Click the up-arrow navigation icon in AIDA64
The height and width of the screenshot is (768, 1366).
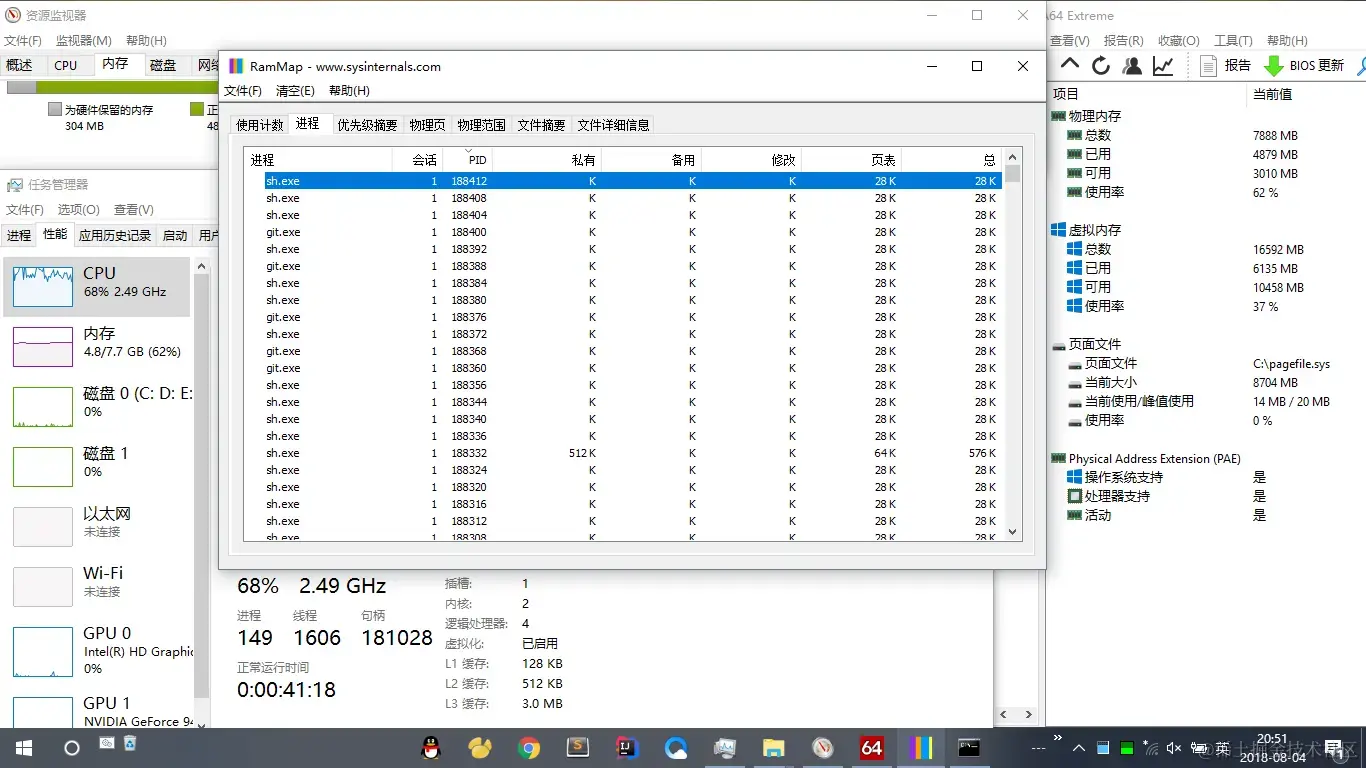tap(1068, 63)
